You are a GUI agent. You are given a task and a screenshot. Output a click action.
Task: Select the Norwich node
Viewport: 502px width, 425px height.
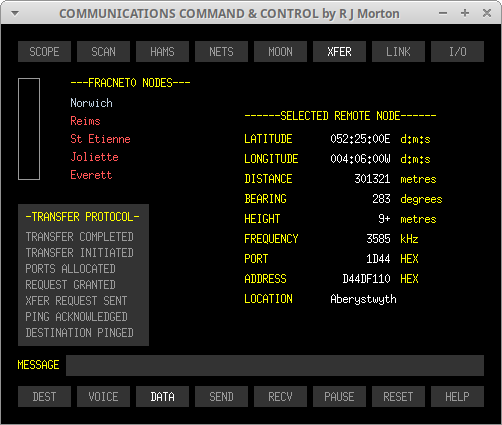click(91, 103)
